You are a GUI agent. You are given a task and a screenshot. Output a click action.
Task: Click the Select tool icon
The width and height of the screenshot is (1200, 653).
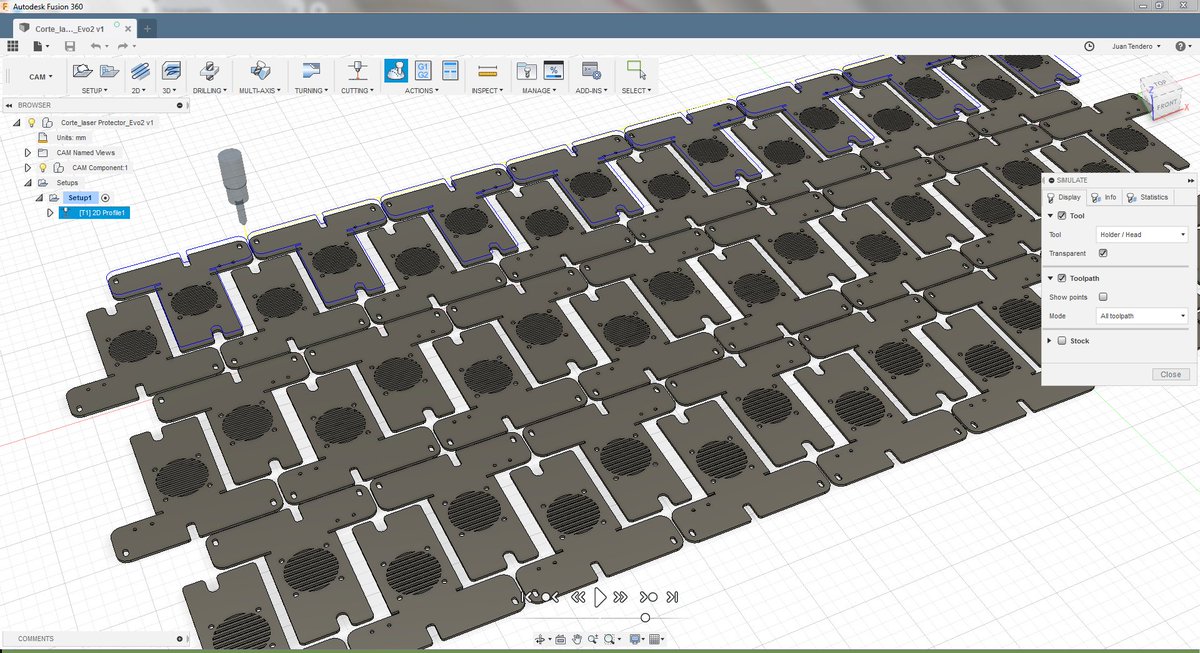635,71
